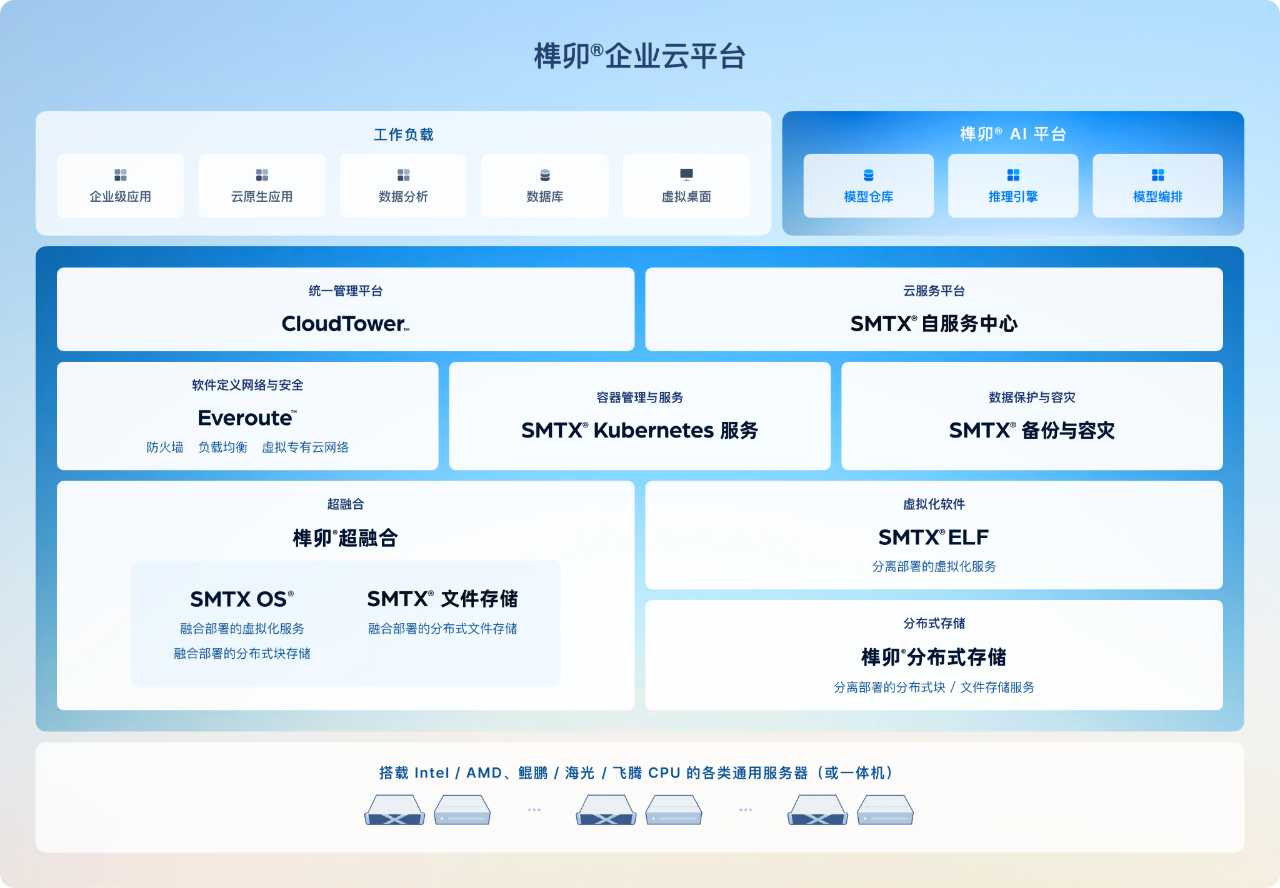Image resolution: width=1280 pixels, height=888 pixels.
Task: Open the 数据库 cylinder icon
Action: tap(545, 175)
